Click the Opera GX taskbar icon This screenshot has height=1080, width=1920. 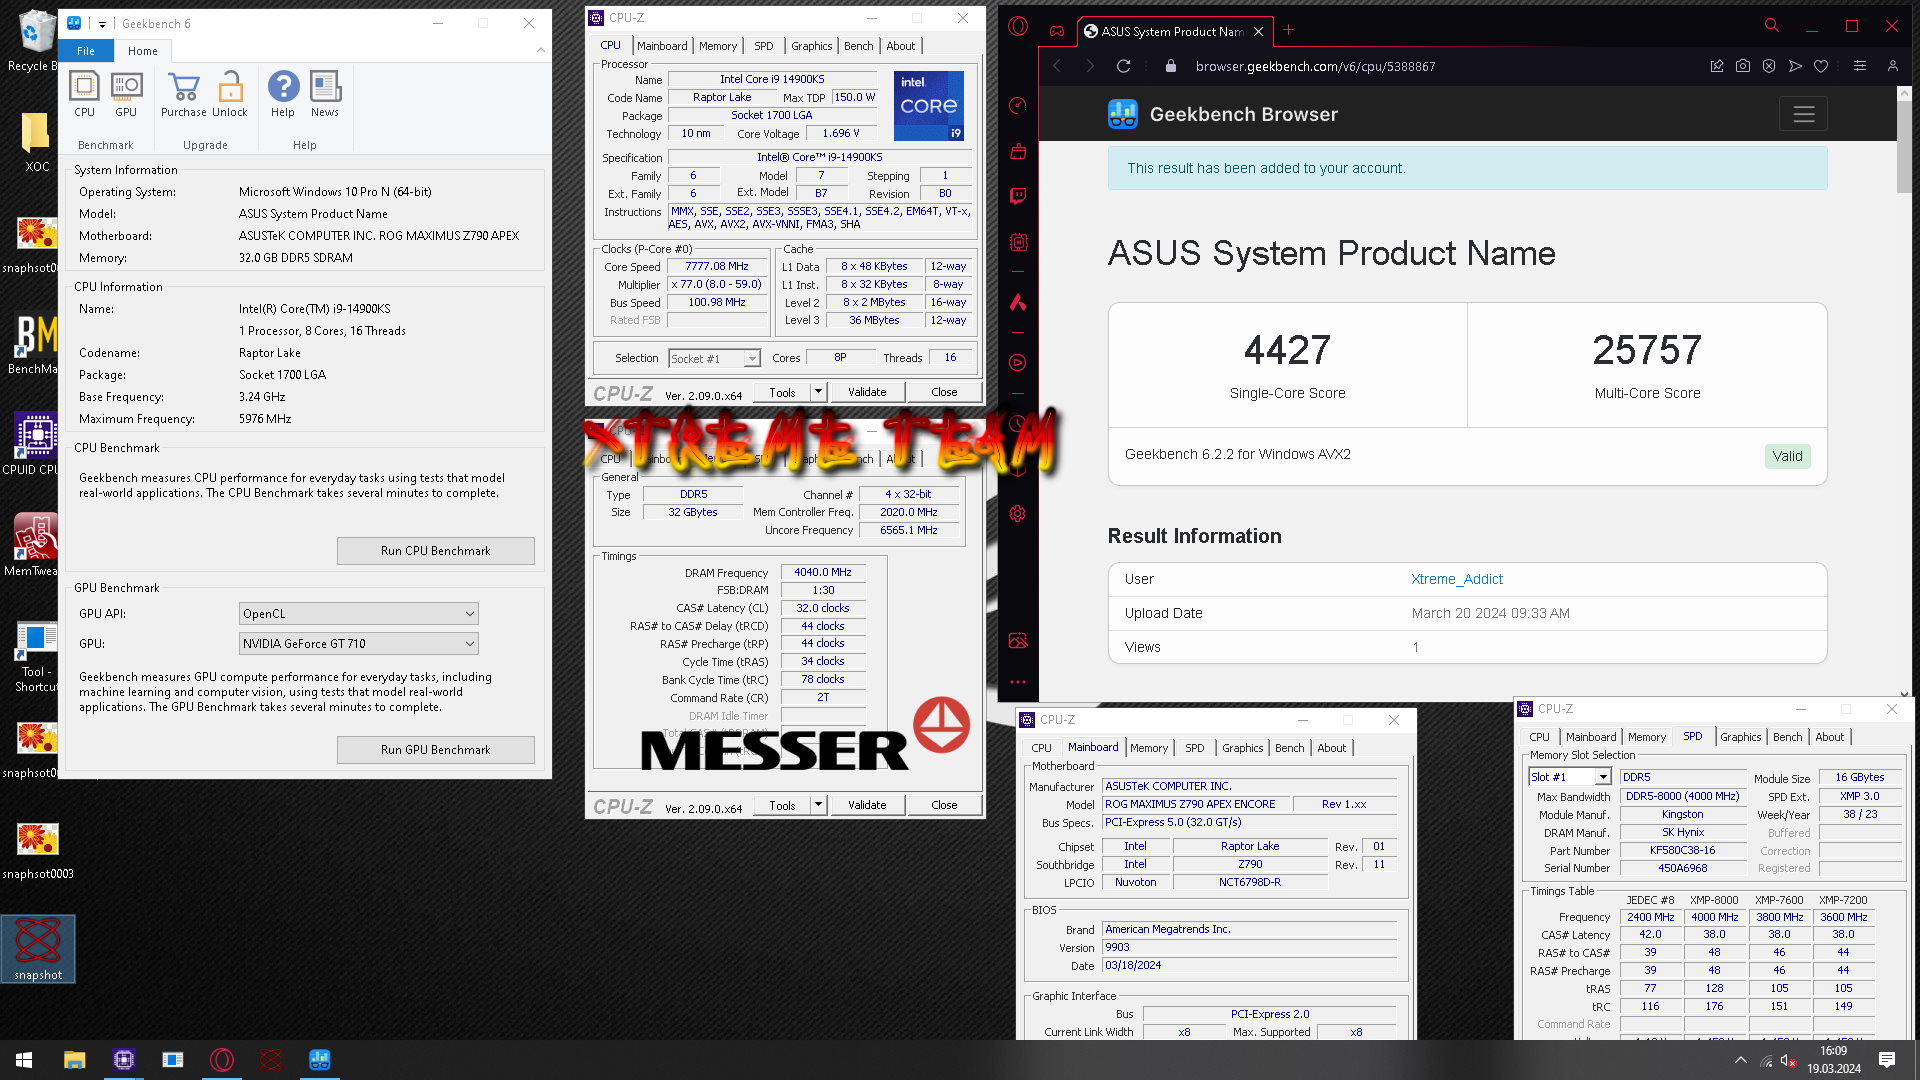tap(222, 1060)
